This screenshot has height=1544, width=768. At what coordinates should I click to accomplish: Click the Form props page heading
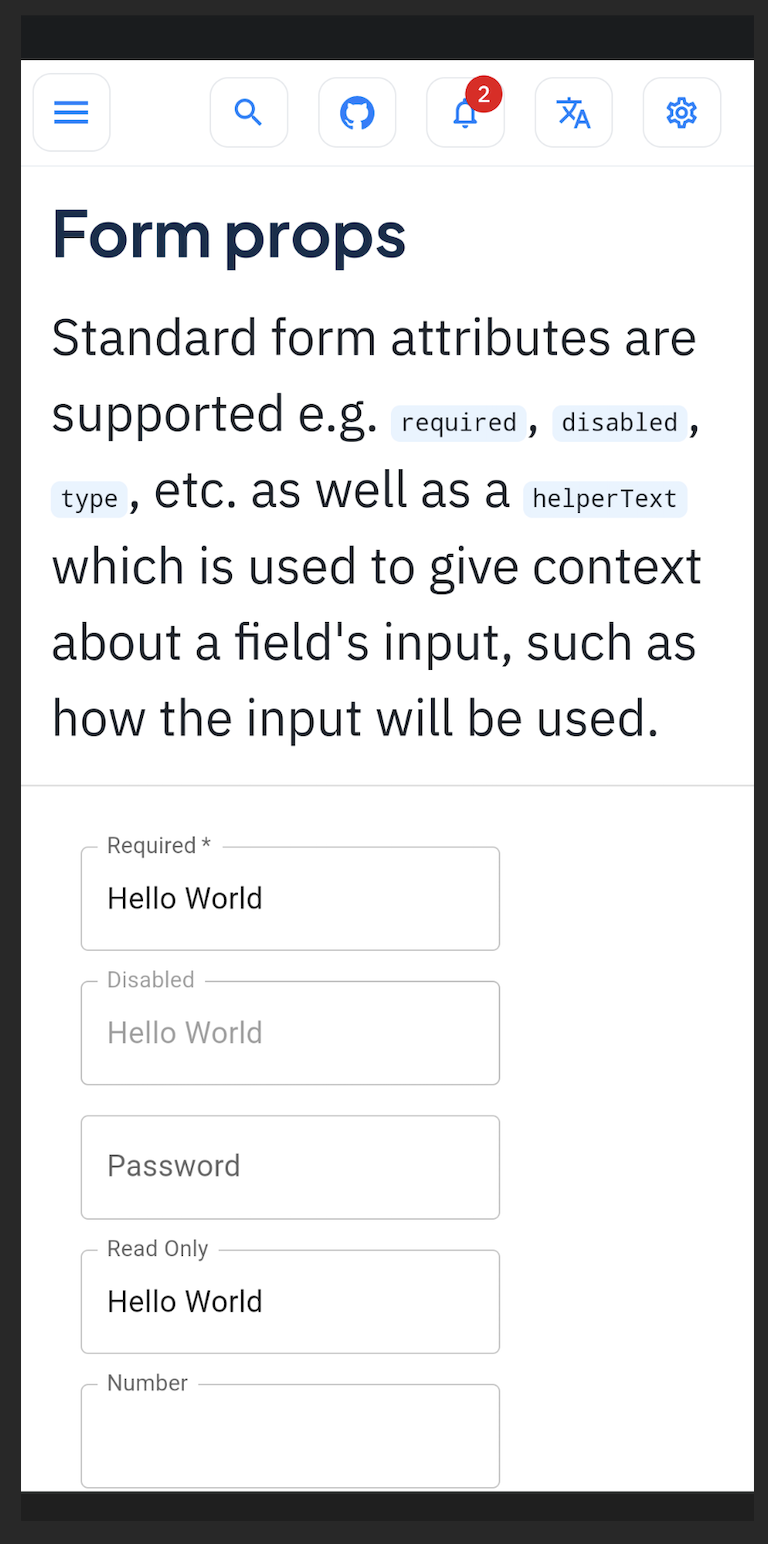(228, 236)
